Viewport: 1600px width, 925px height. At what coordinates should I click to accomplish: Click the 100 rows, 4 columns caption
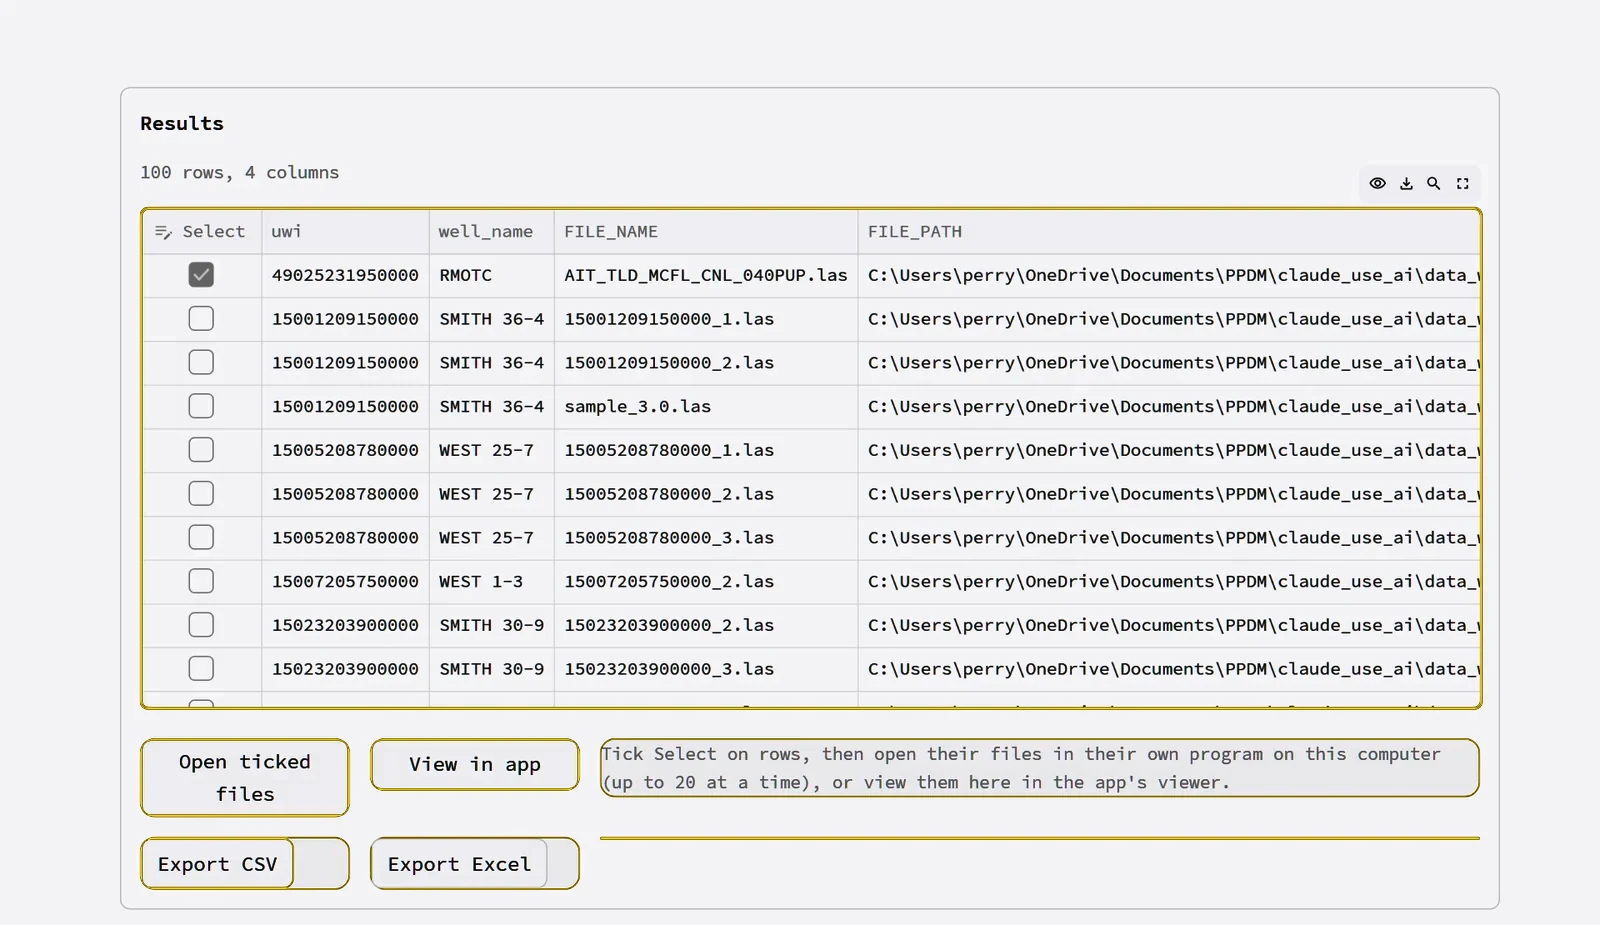(x=239, y=172)
